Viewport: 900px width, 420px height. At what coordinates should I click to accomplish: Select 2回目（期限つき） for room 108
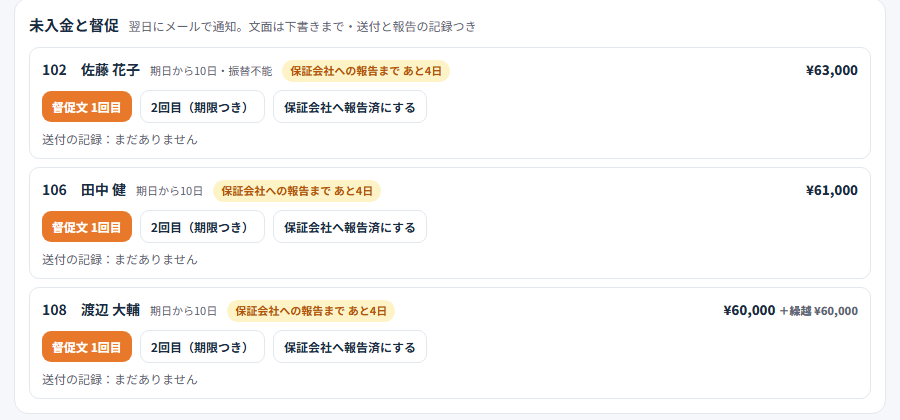[202, 347]
